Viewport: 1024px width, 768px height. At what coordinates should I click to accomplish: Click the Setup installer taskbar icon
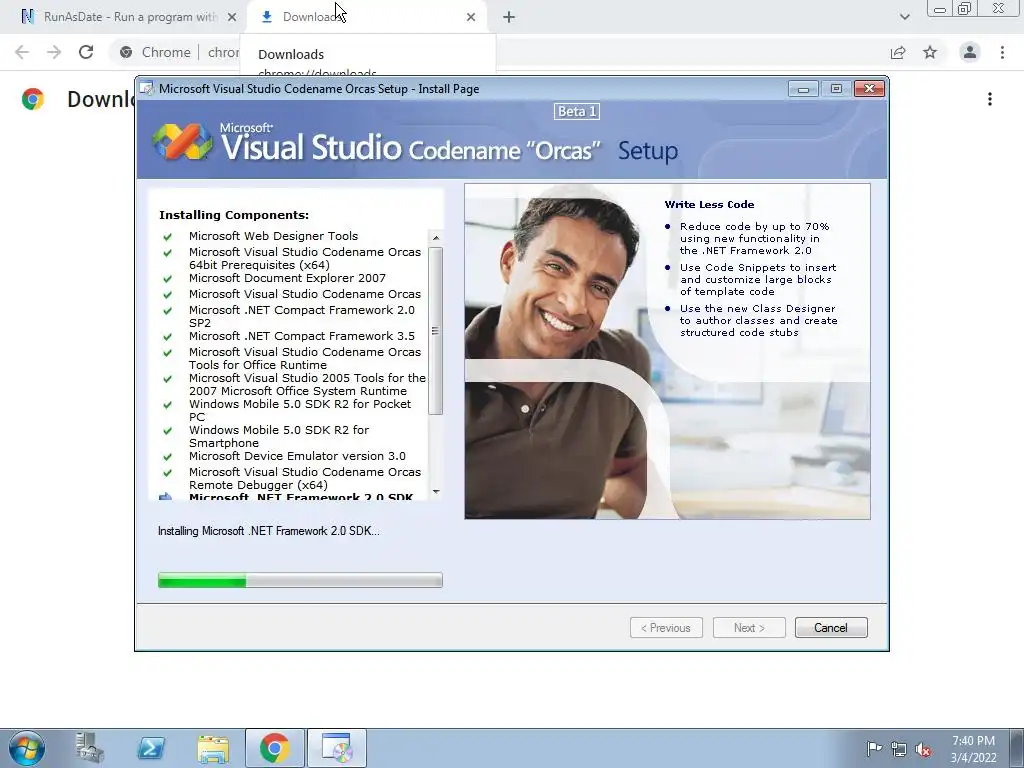[x=337, y=748]
